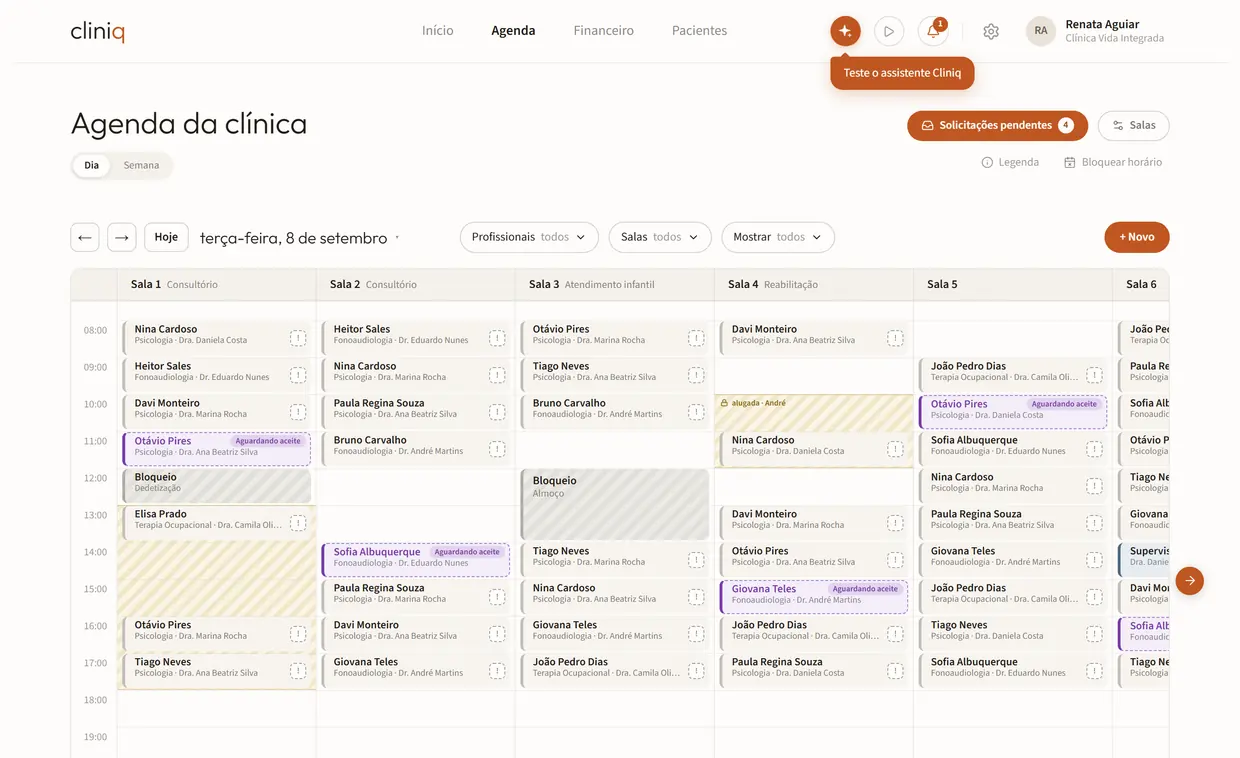
Task: Create appointment with + Novo button
Action: [1137, 237]
